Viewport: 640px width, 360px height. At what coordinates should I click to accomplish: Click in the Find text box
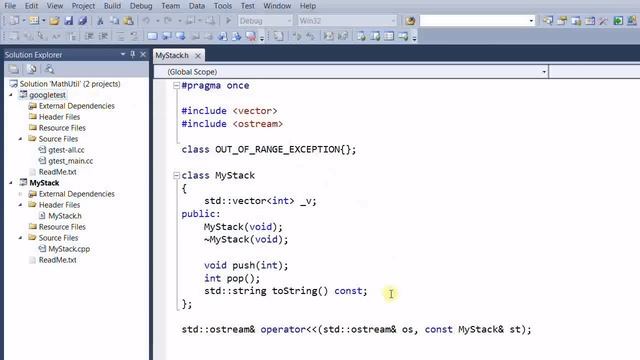473,20
